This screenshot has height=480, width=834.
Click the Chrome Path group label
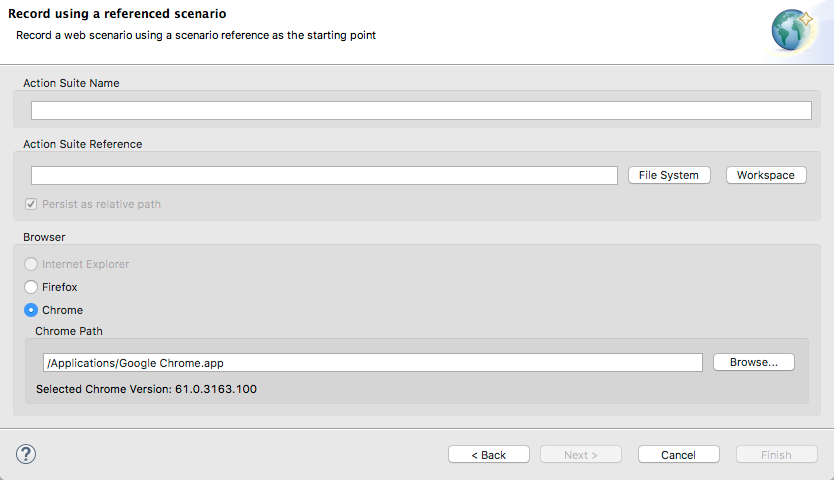pos(69,331)
